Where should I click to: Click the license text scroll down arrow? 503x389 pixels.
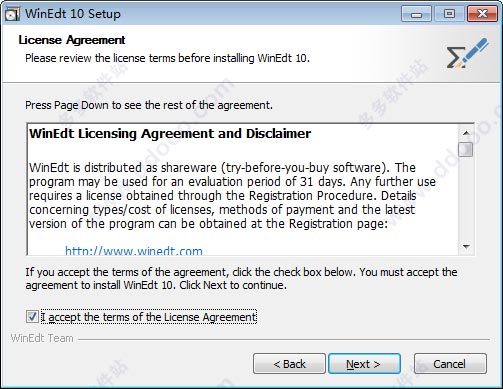click(x=466, y=247)
